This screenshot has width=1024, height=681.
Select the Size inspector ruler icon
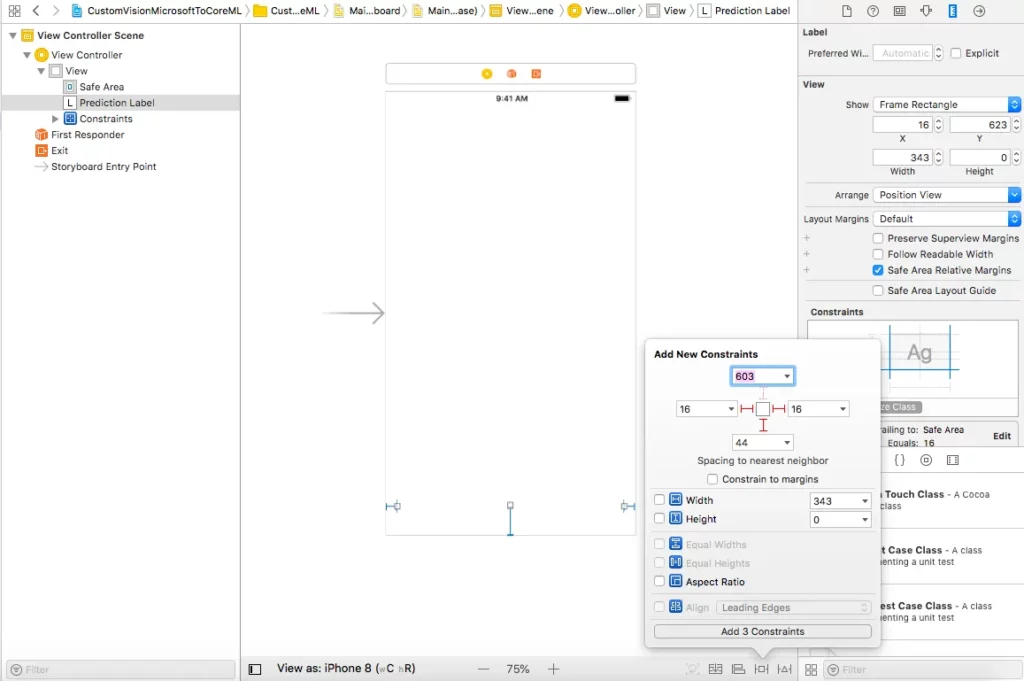click(952, 11)
